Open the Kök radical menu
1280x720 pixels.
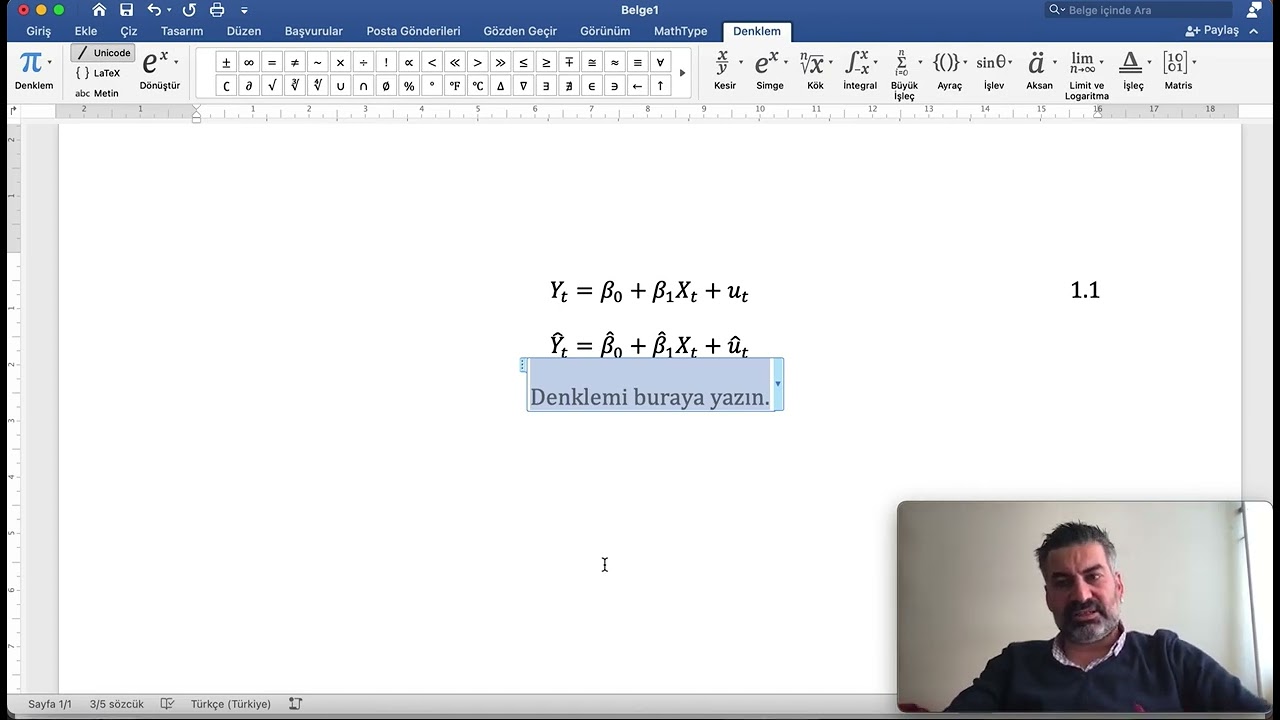click(815, 70)
